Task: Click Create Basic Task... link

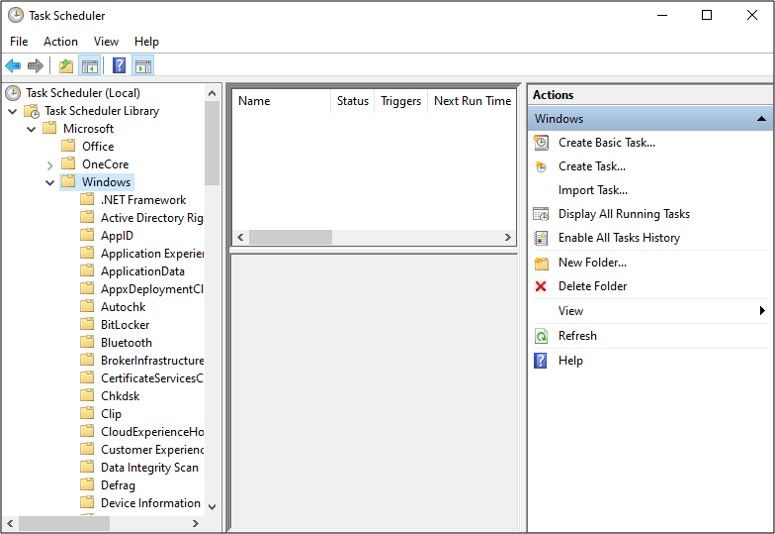Action: [607, 142]
